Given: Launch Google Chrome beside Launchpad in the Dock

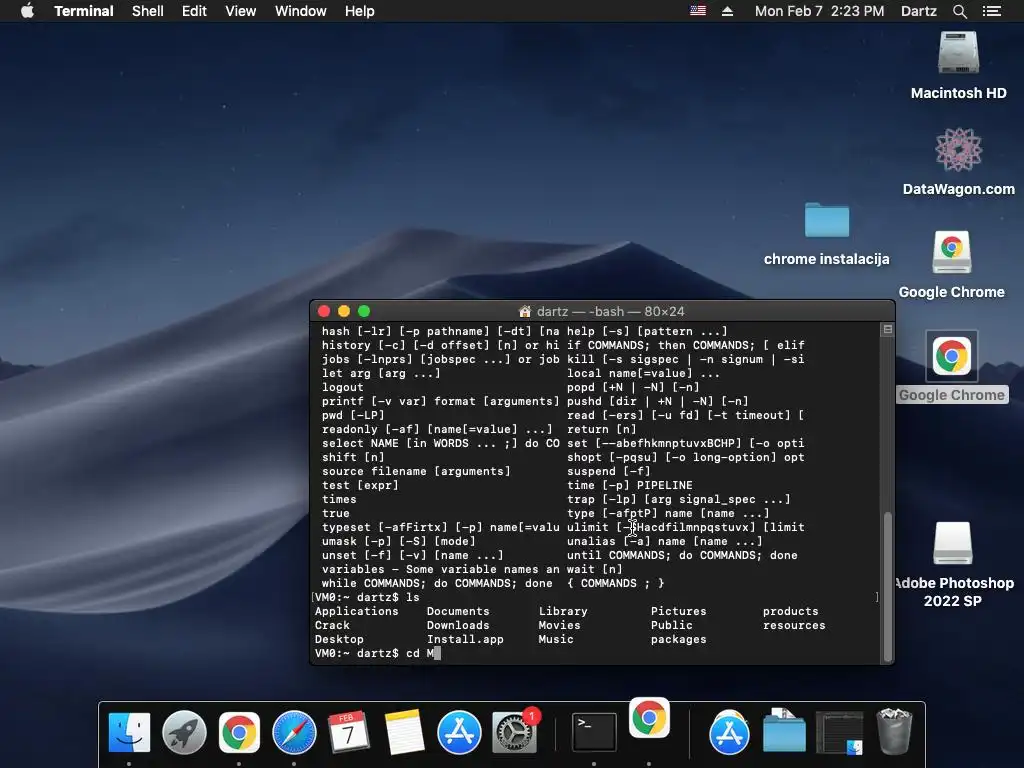Looking at the screenshot, I should click(x=239, y=732).
